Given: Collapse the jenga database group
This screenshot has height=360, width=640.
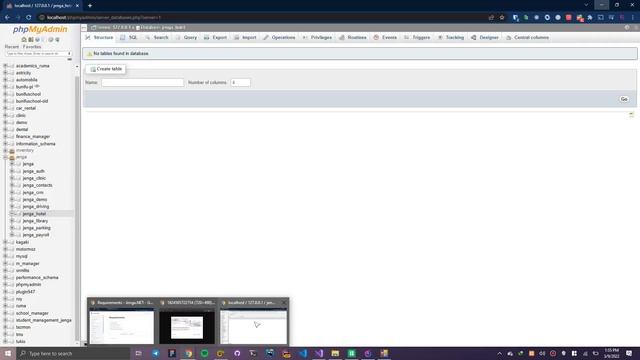Looking at the screenshot, I should point(5,157).
